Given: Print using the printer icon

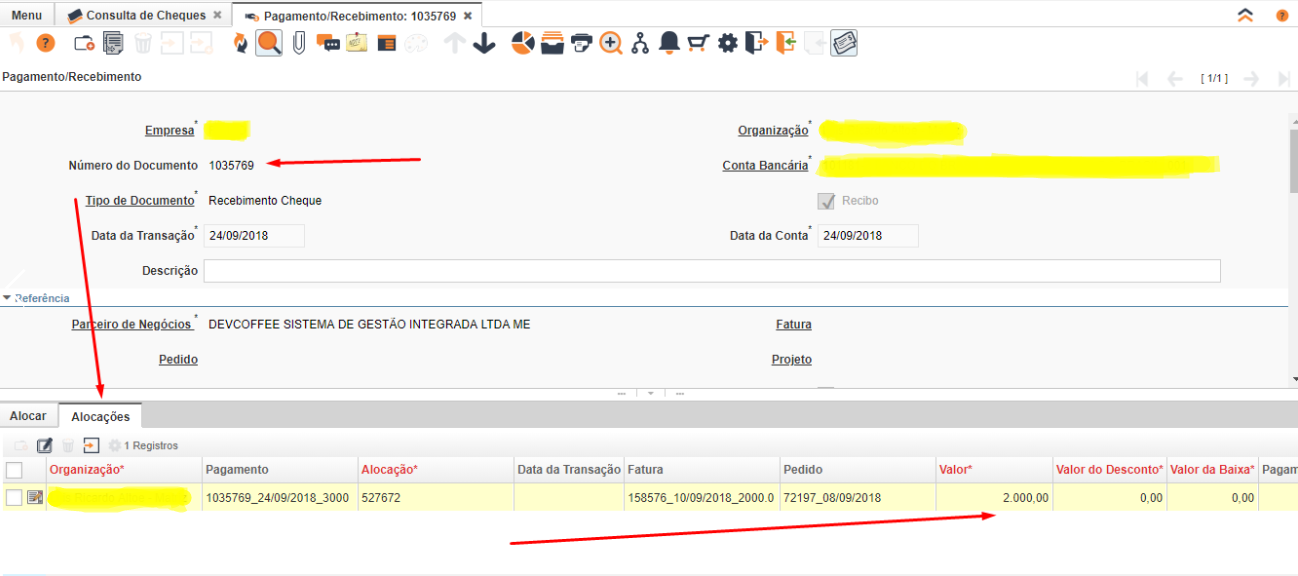Looking at the screenshot, I should point(581,43).
